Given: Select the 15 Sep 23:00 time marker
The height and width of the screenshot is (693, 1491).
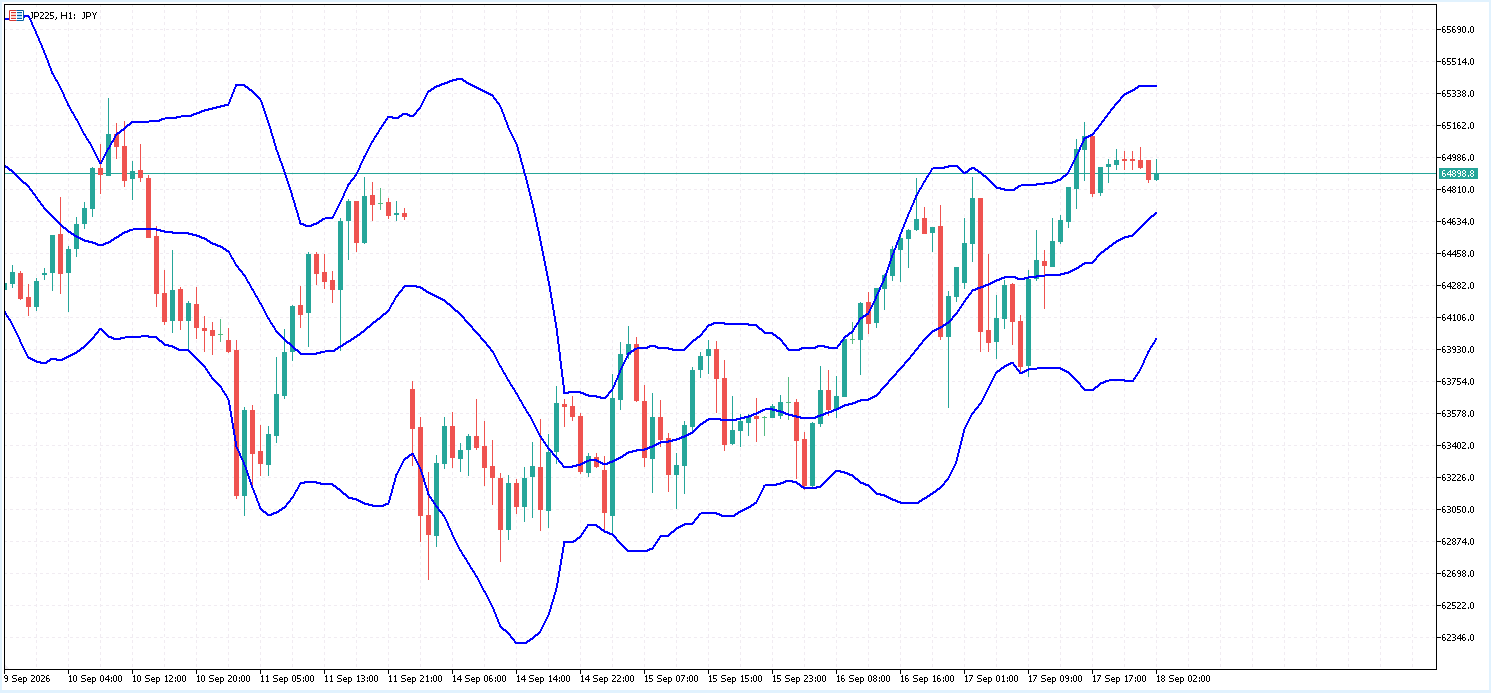Looking at the screenshot, I should tap(799, 679).
